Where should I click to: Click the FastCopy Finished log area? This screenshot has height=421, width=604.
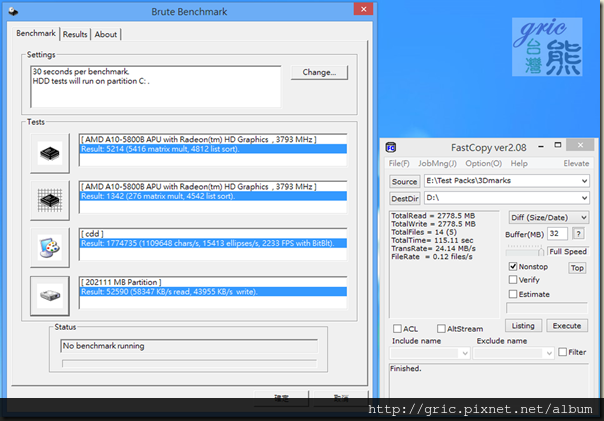point(488,381)
